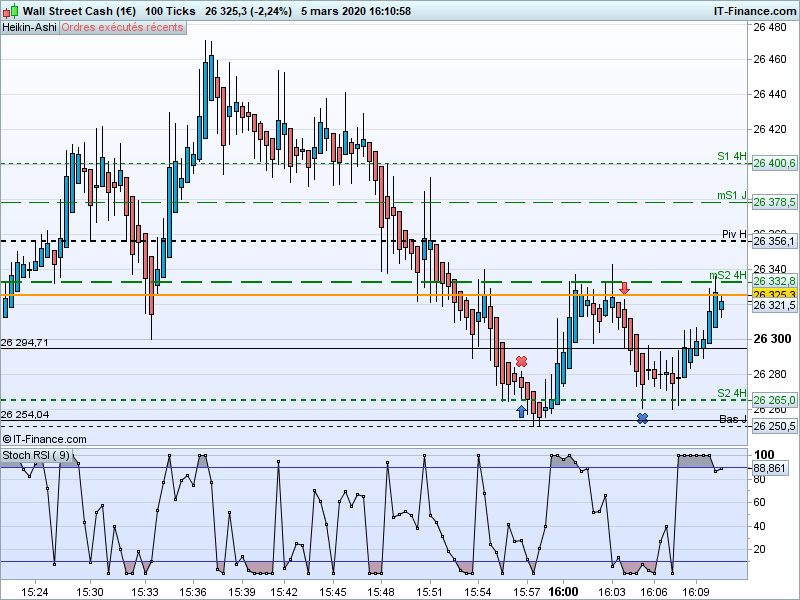Click the bold 16:00 time axis label
This screenshot has height=600, width=800.
point(563,592)
